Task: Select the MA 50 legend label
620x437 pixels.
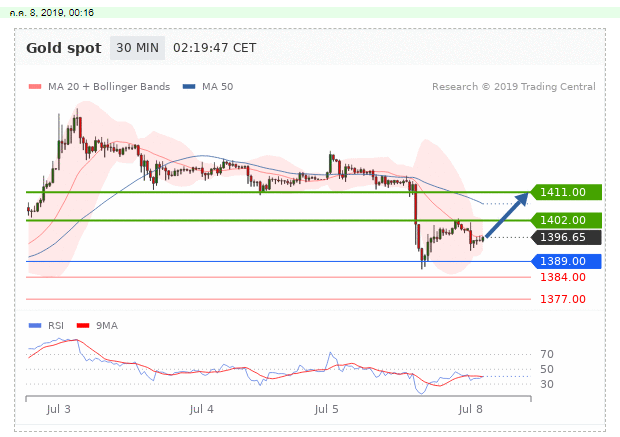Action: click(217, 87)
